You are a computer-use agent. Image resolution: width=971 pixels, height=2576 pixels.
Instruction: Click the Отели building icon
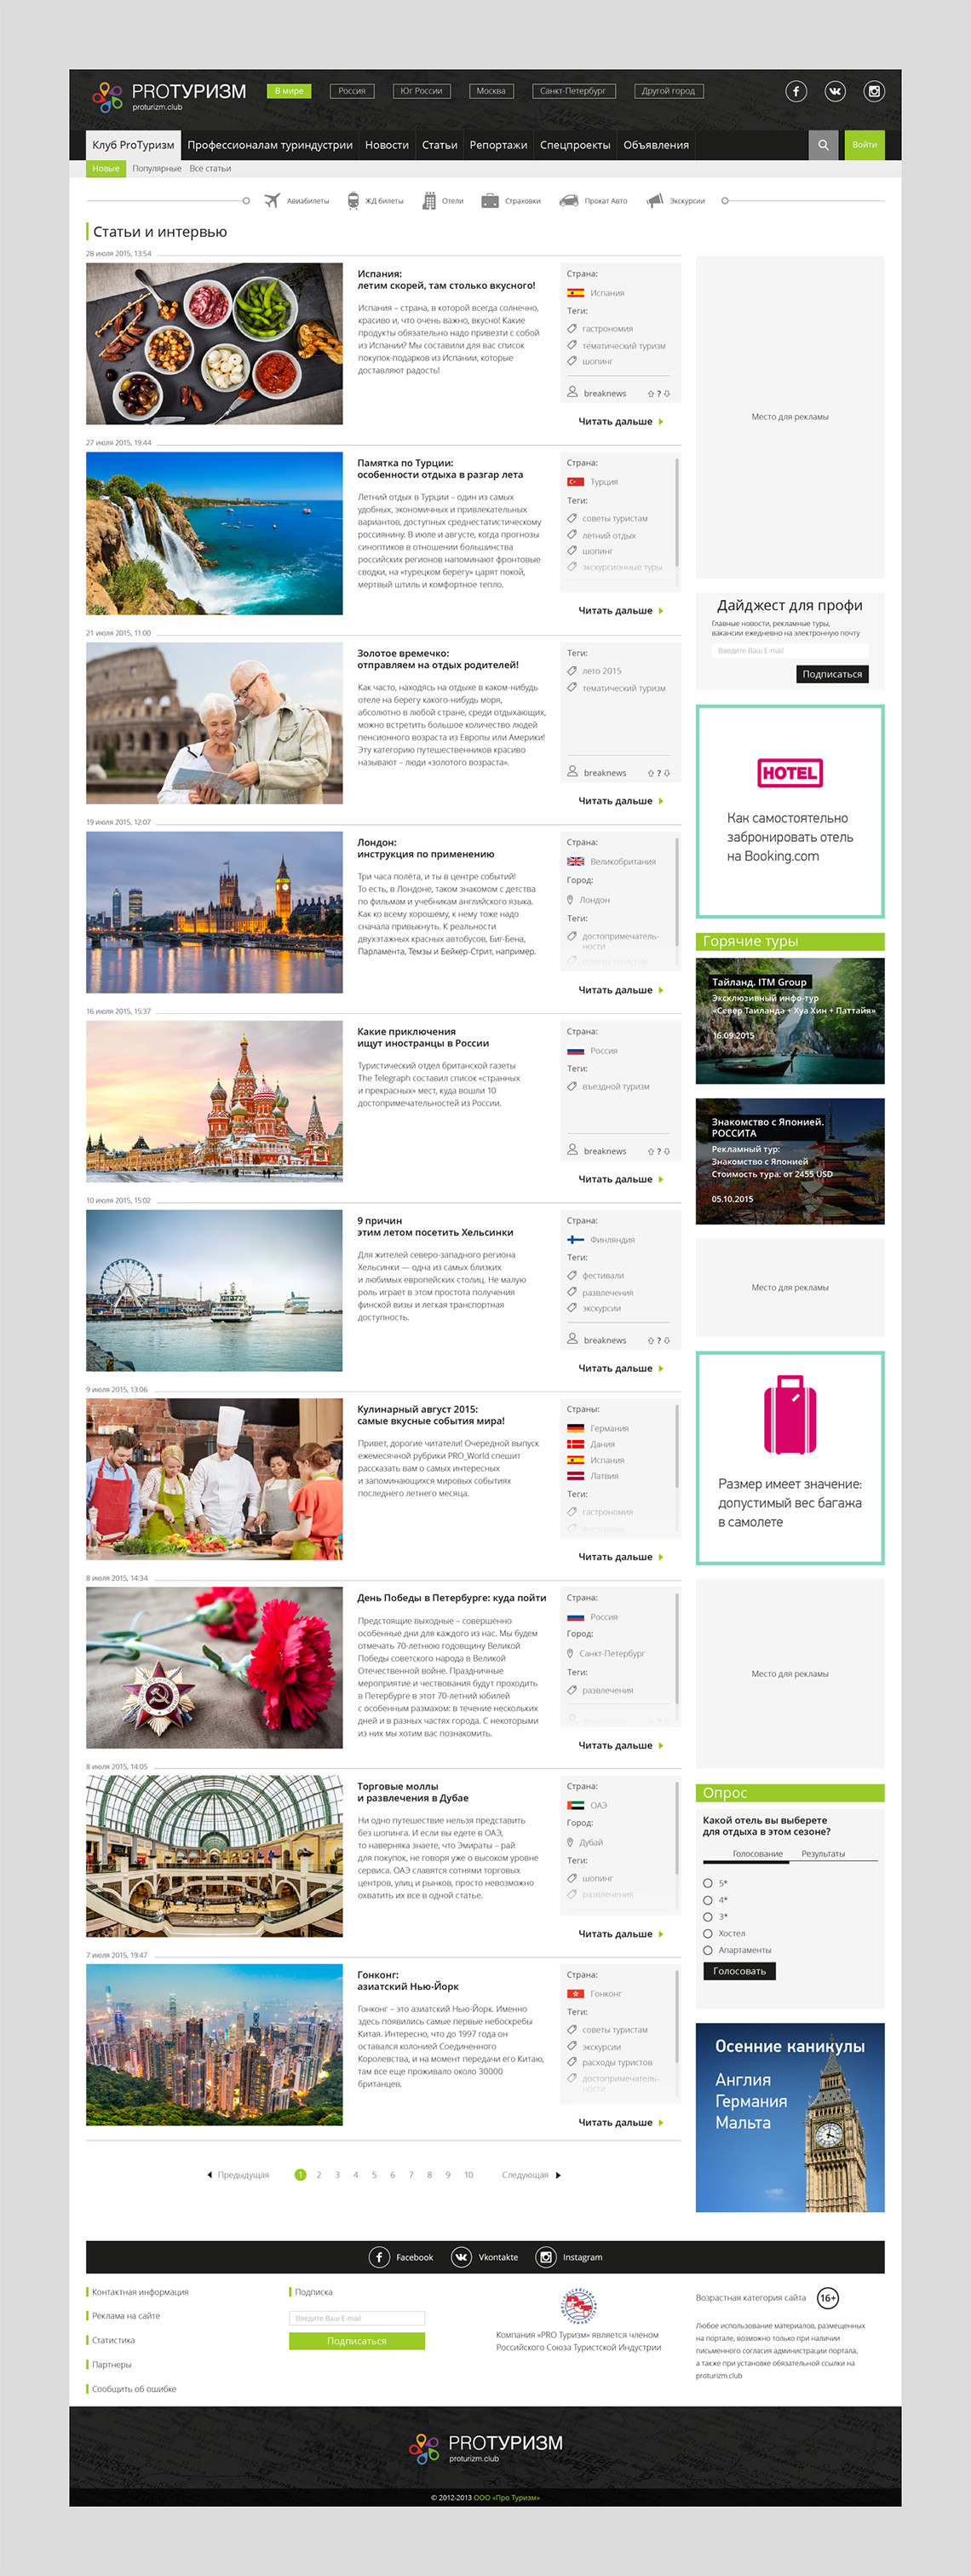point(429,201)
